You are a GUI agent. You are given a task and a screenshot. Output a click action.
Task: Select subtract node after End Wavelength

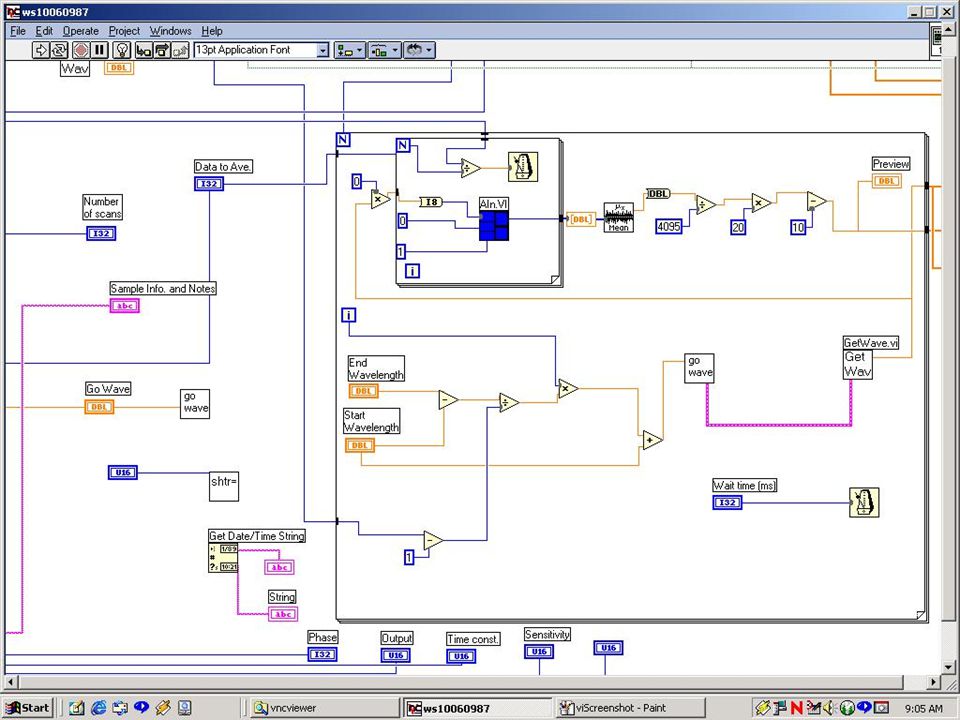coord(448,400)
